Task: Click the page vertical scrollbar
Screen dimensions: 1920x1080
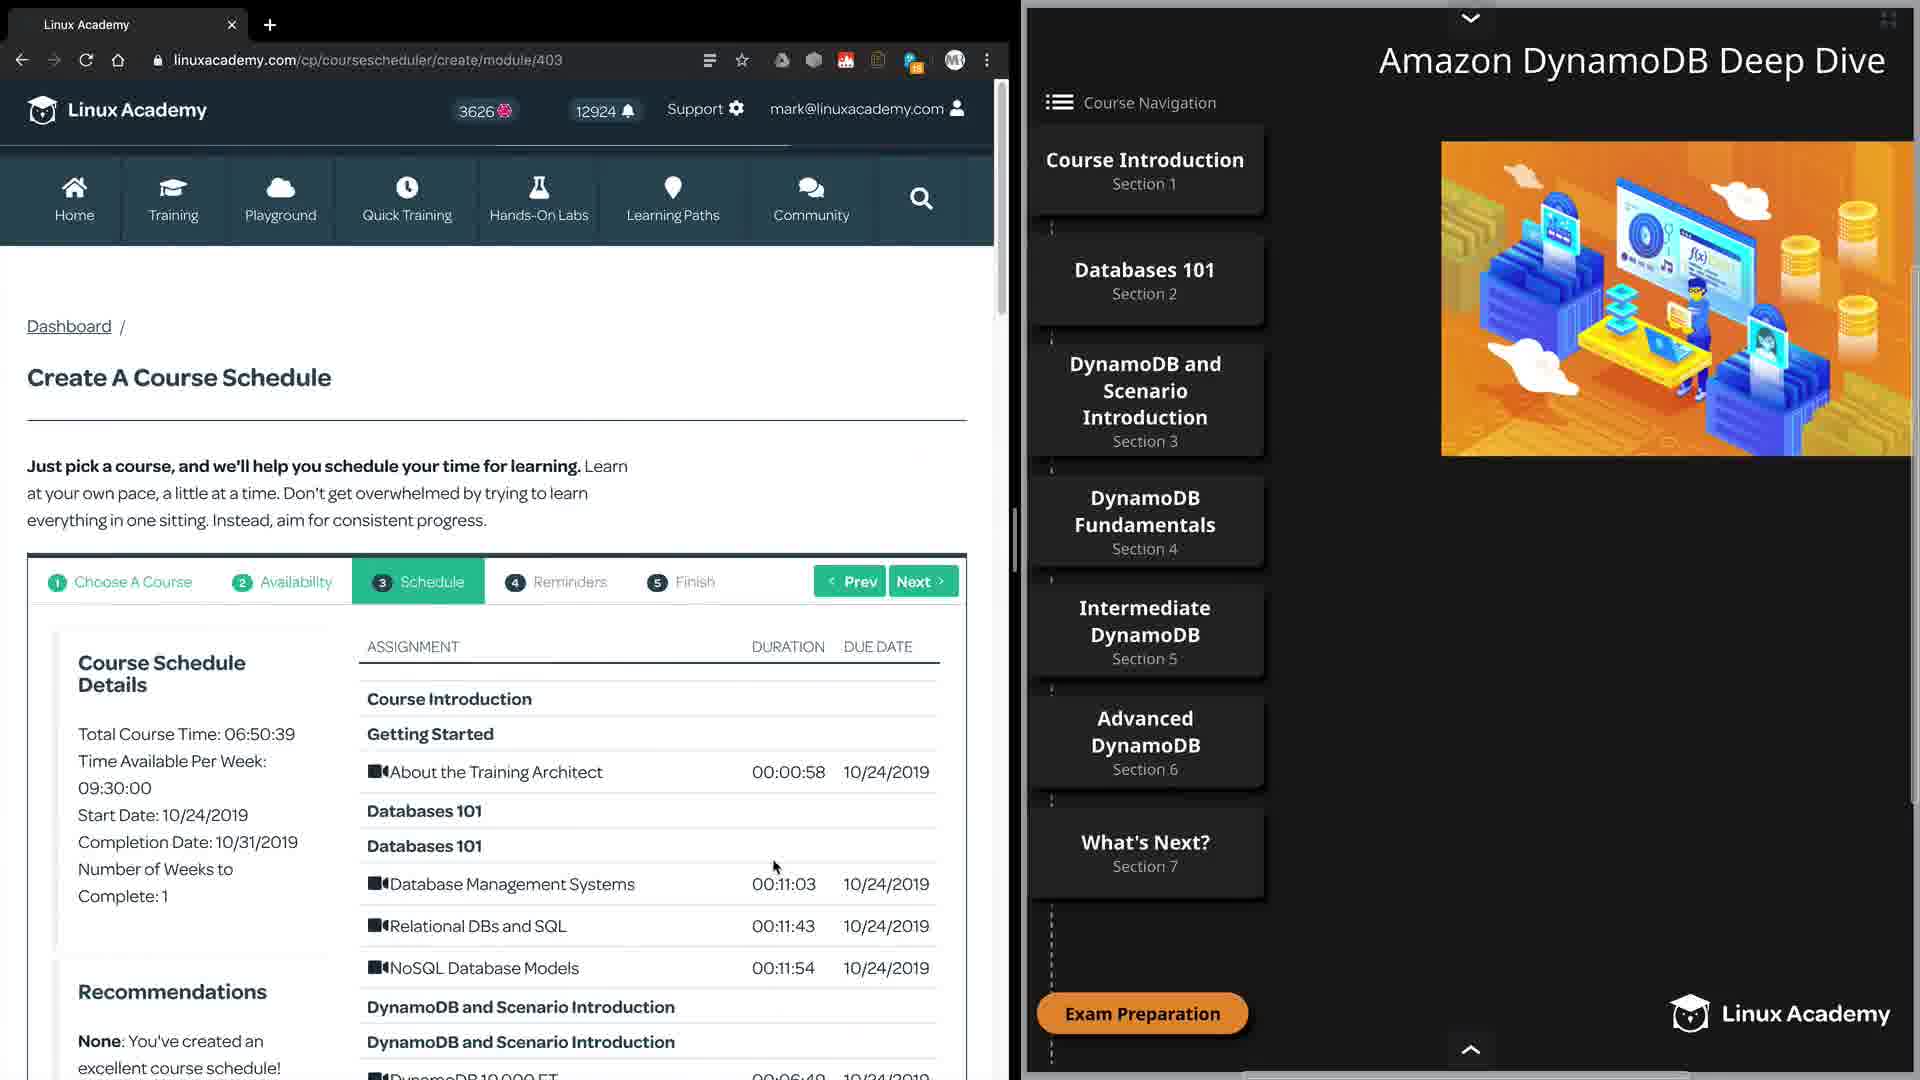Action: pos(1001,200)
